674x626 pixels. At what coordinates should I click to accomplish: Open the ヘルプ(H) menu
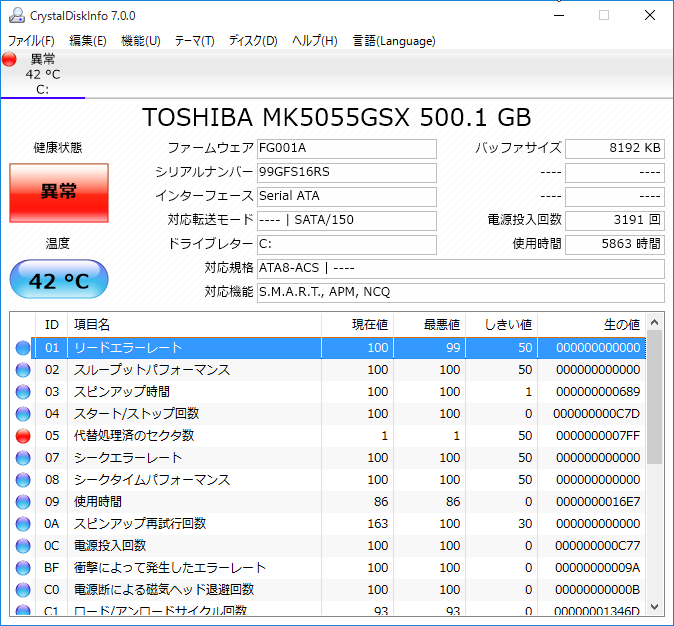click(315, 41)
